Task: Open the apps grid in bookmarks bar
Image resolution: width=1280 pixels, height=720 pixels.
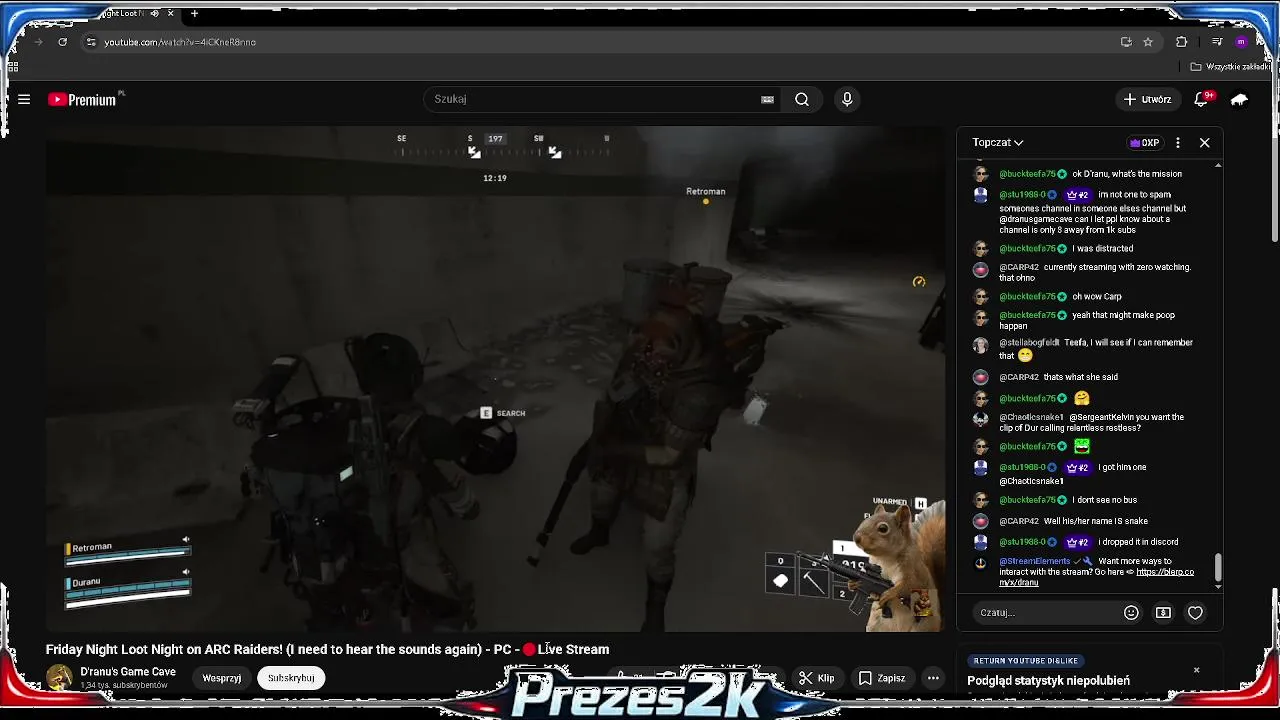Action: [13, 67]
